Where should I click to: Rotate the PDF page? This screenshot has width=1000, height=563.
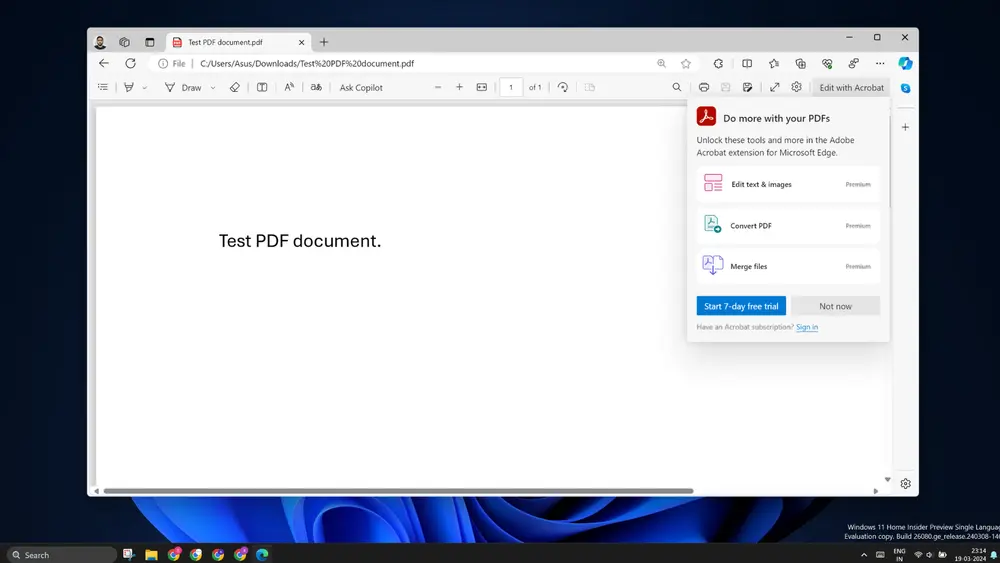pos(563,87)
